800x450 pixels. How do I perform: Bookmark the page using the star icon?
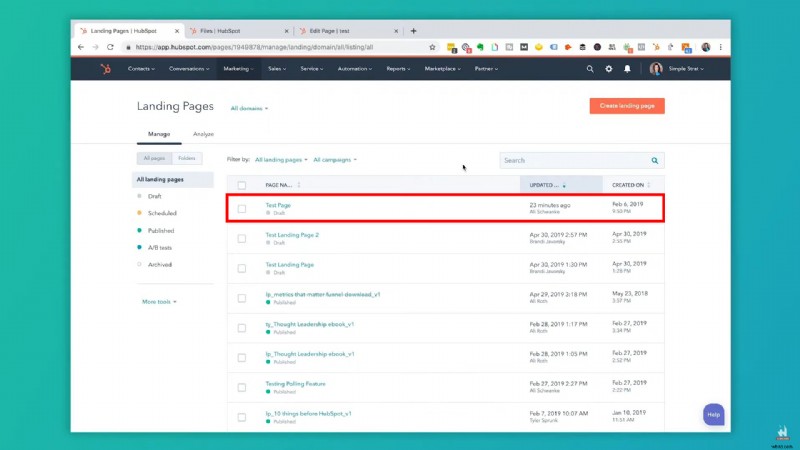pos(432,47)
